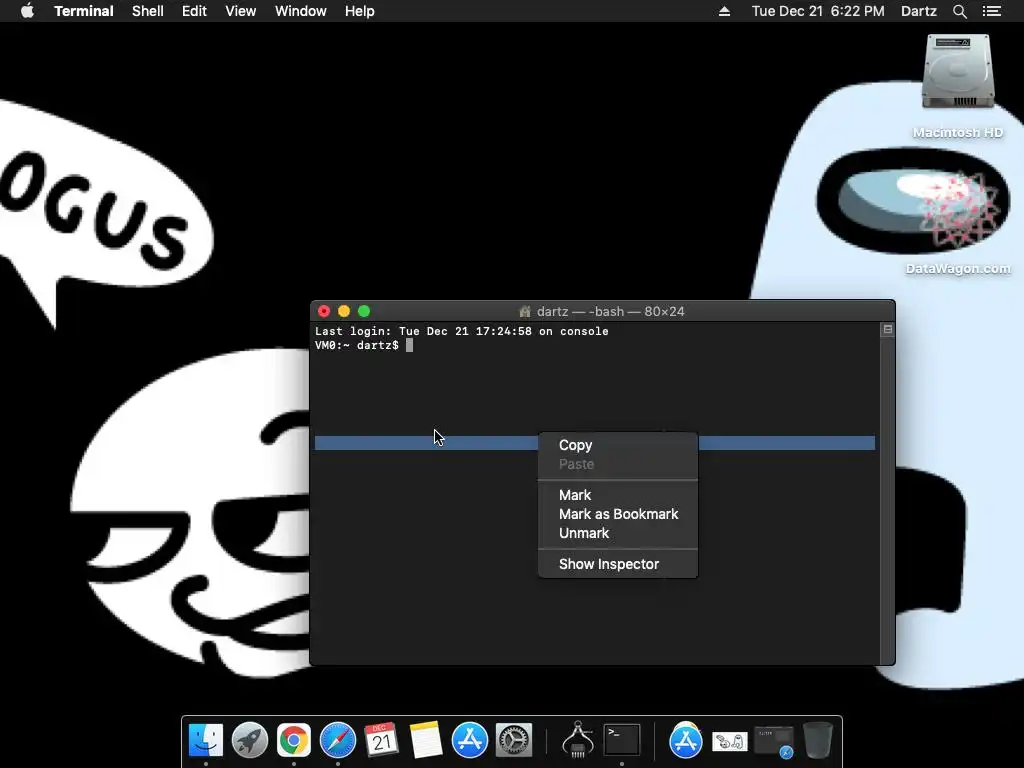The width and height of the screenshot is (1024, 768).
Task: Close the Terminal window with red button
Action: click(324, 312)
